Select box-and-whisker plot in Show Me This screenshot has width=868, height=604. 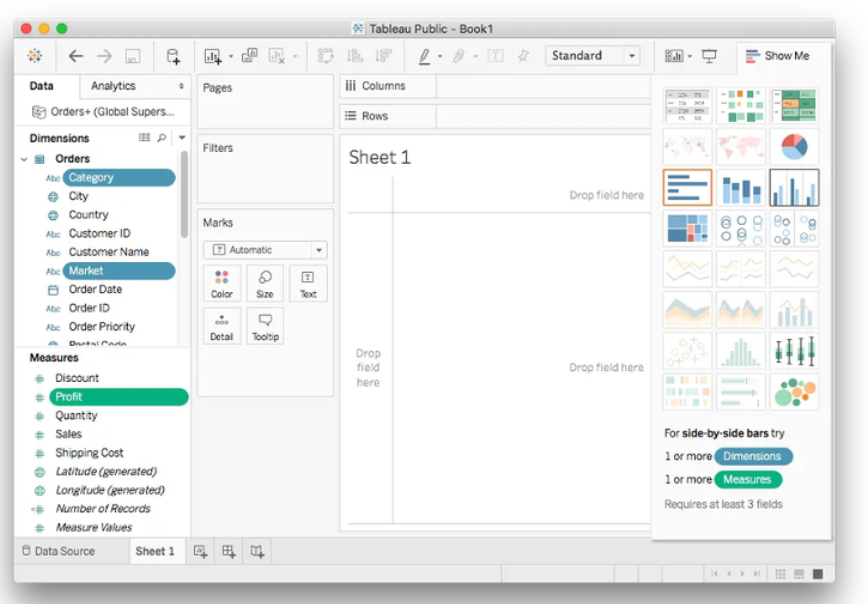[794, 351]
